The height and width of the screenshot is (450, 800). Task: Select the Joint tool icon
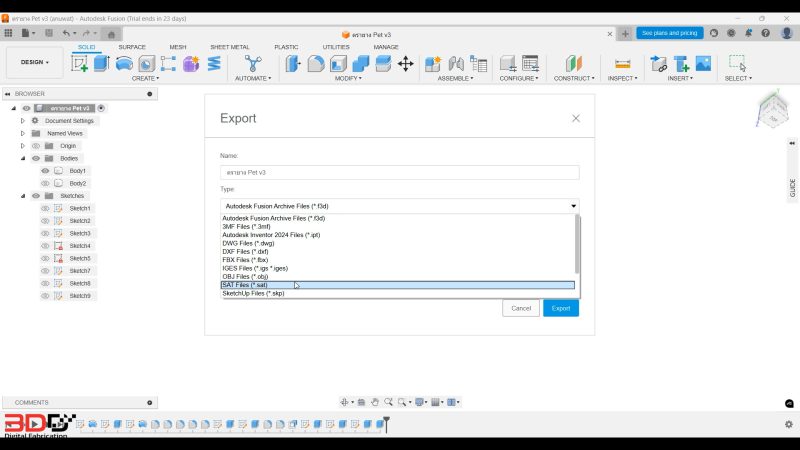[456, 64]
